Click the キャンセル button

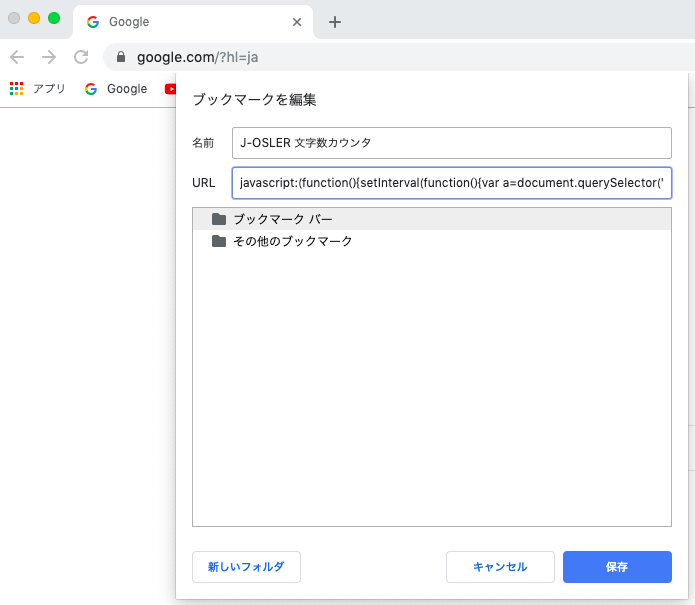pos(500,566)
